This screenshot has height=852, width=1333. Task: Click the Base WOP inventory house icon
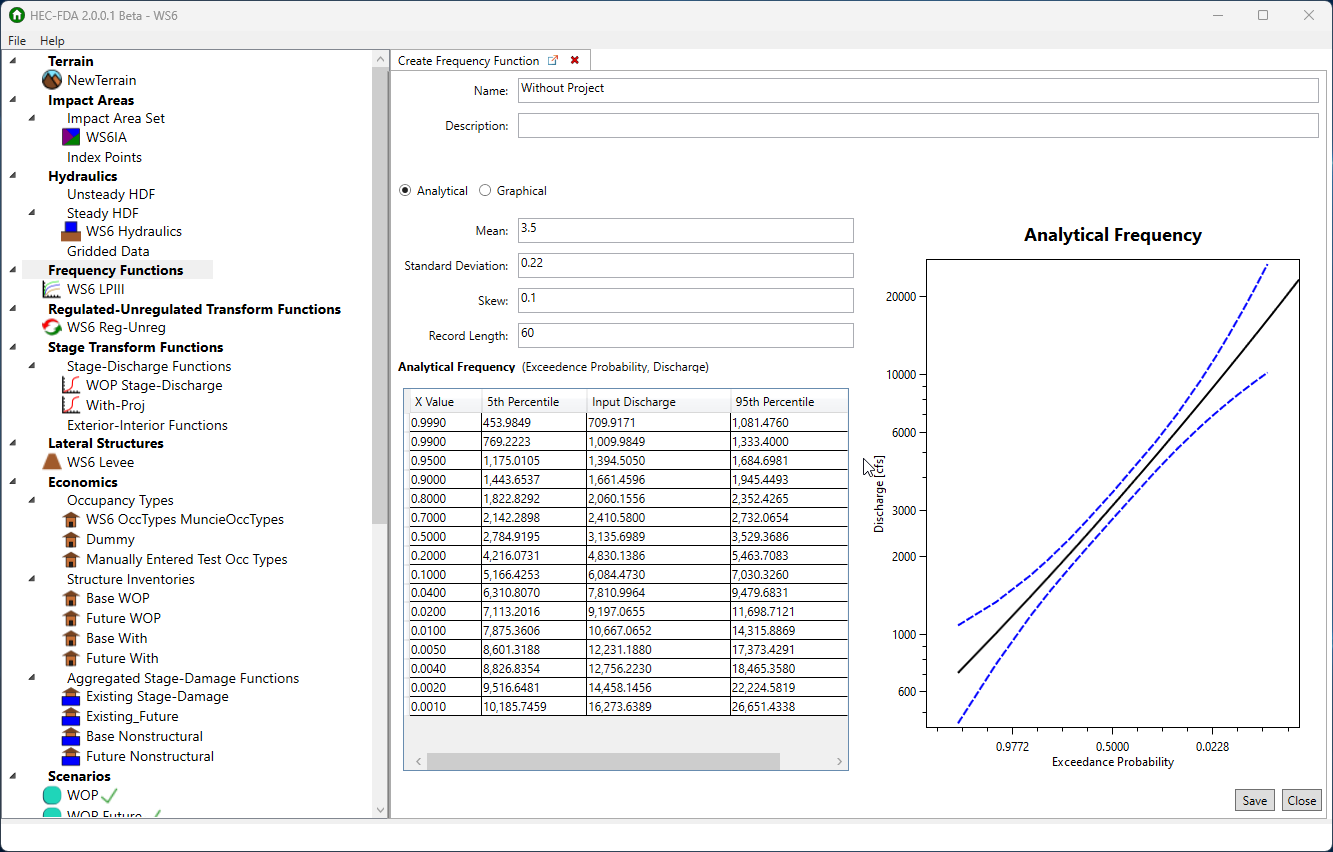coord(71,598)
